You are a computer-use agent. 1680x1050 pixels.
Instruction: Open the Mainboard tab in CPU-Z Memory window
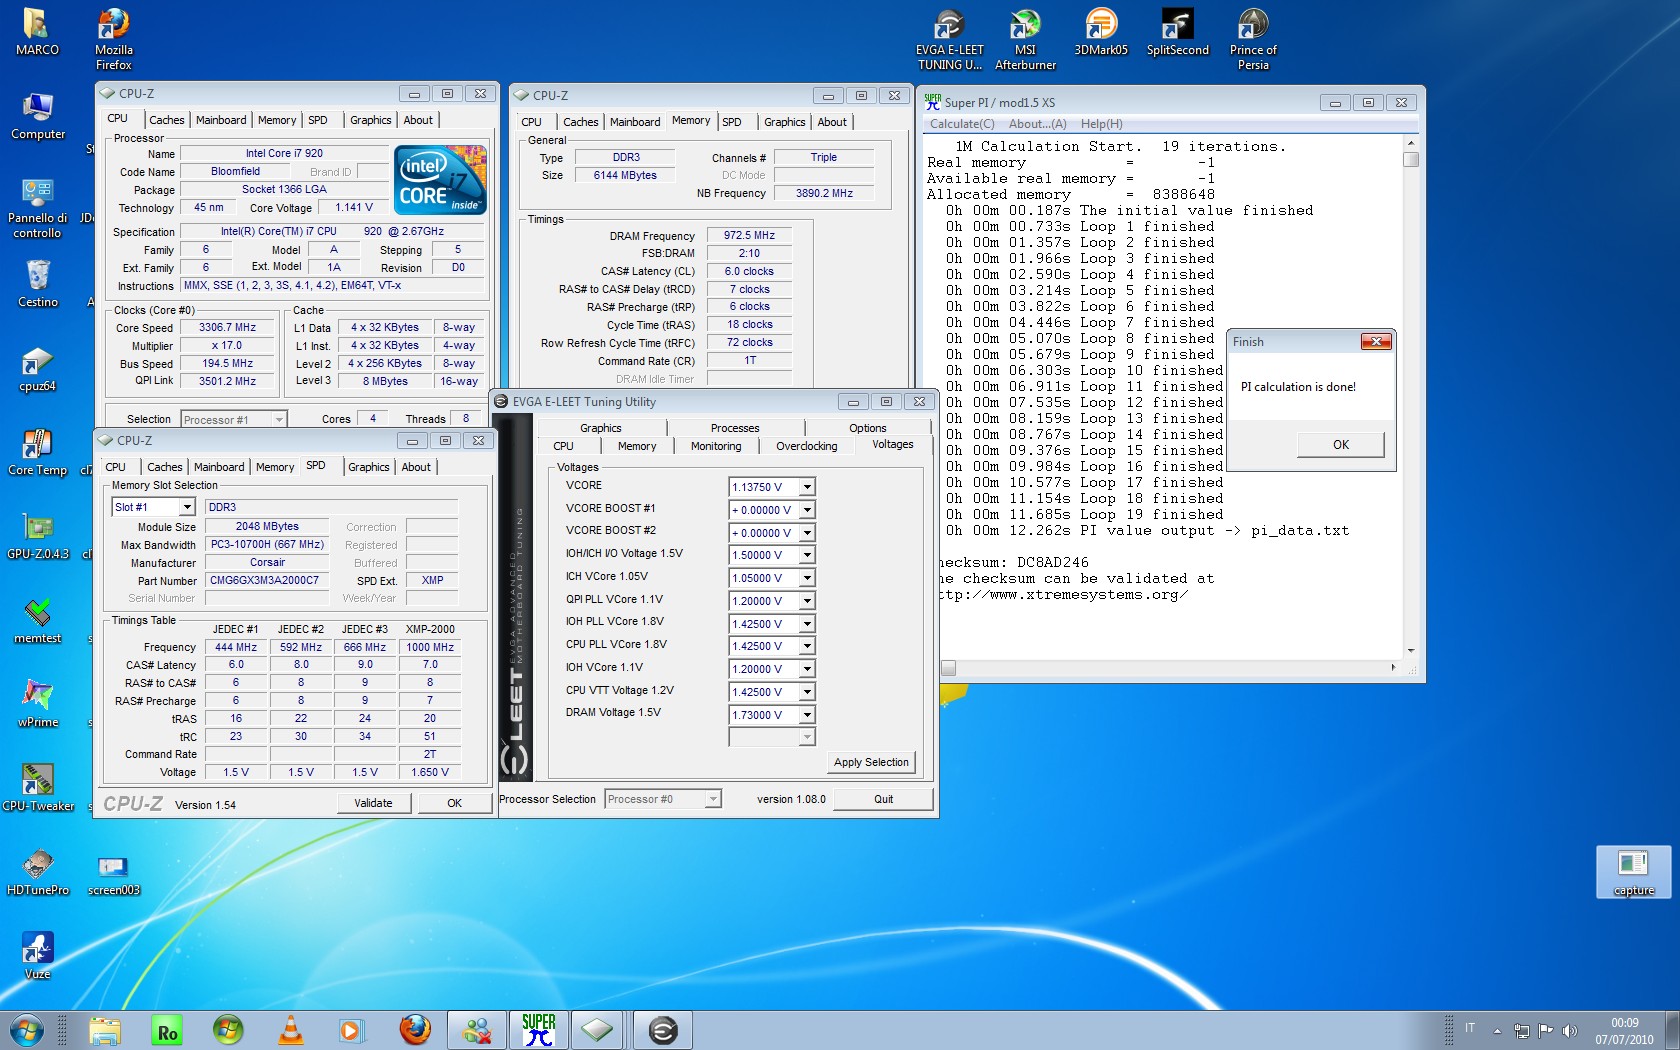click(x=635, y=122)
